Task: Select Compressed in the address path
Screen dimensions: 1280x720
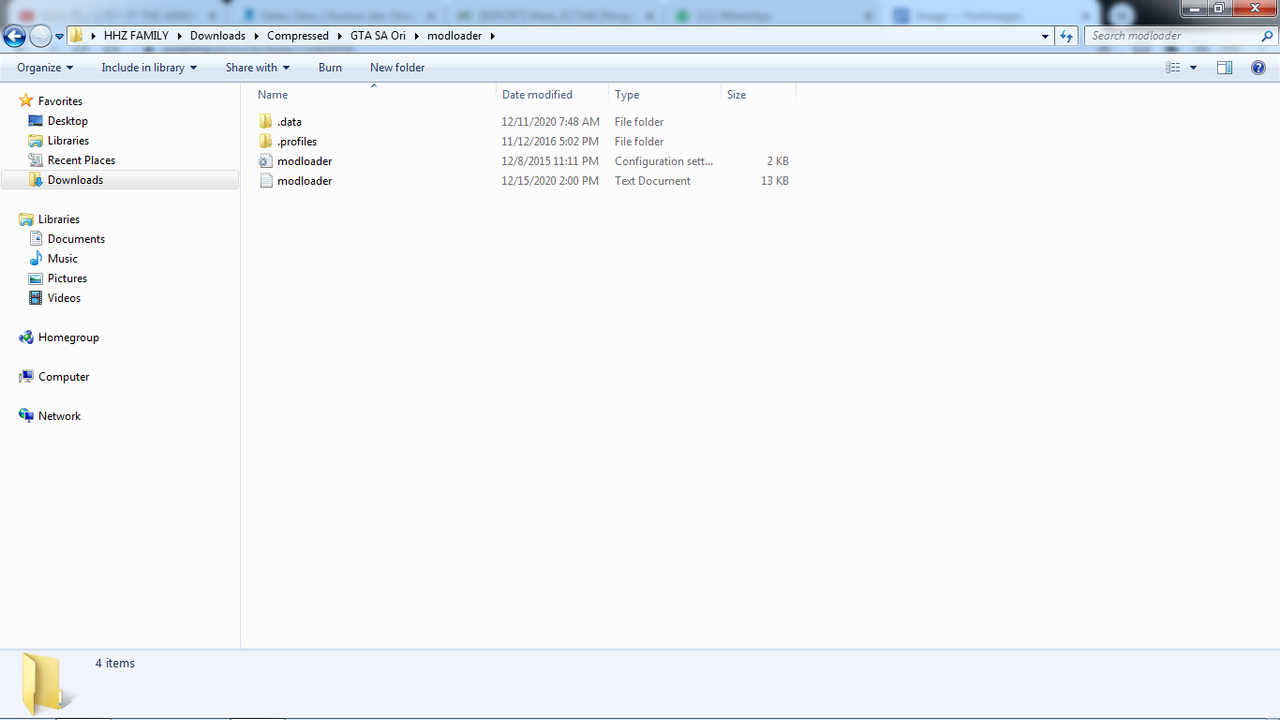Action: tap(298, 36)
